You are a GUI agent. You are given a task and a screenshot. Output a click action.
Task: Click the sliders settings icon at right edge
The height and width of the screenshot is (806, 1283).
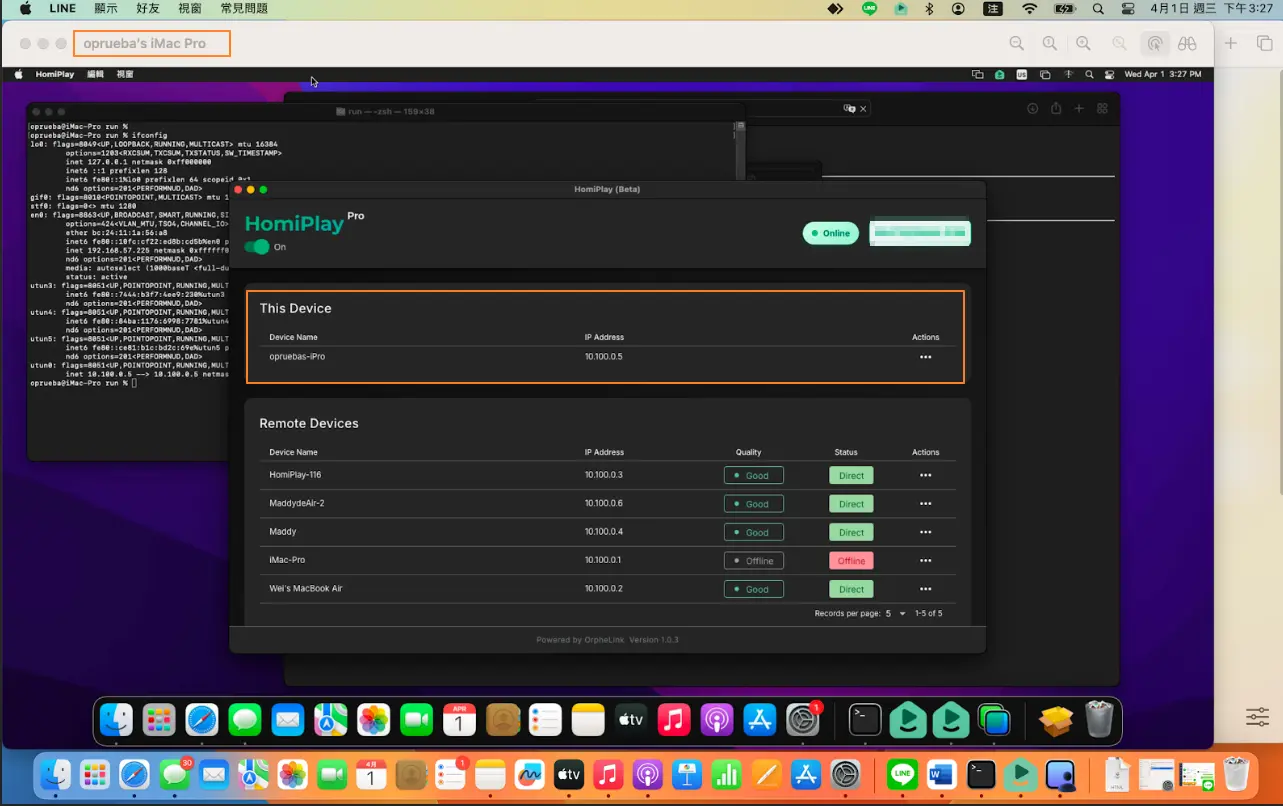point(1257,717)
